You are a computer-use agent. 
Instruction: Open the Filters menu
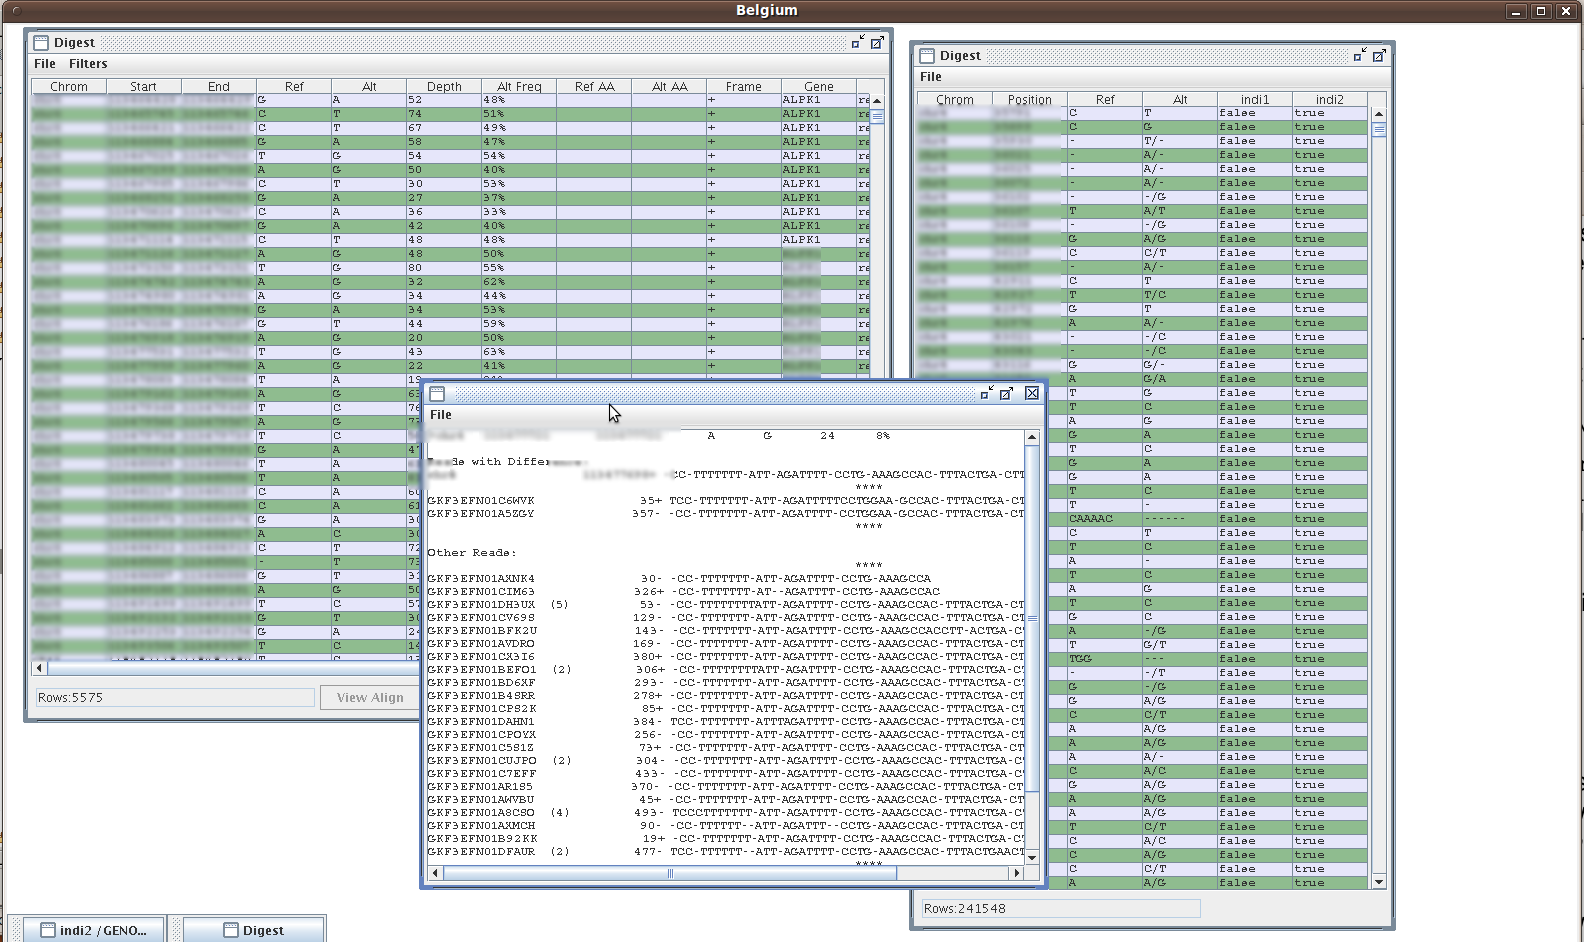(x=88, y=64)
